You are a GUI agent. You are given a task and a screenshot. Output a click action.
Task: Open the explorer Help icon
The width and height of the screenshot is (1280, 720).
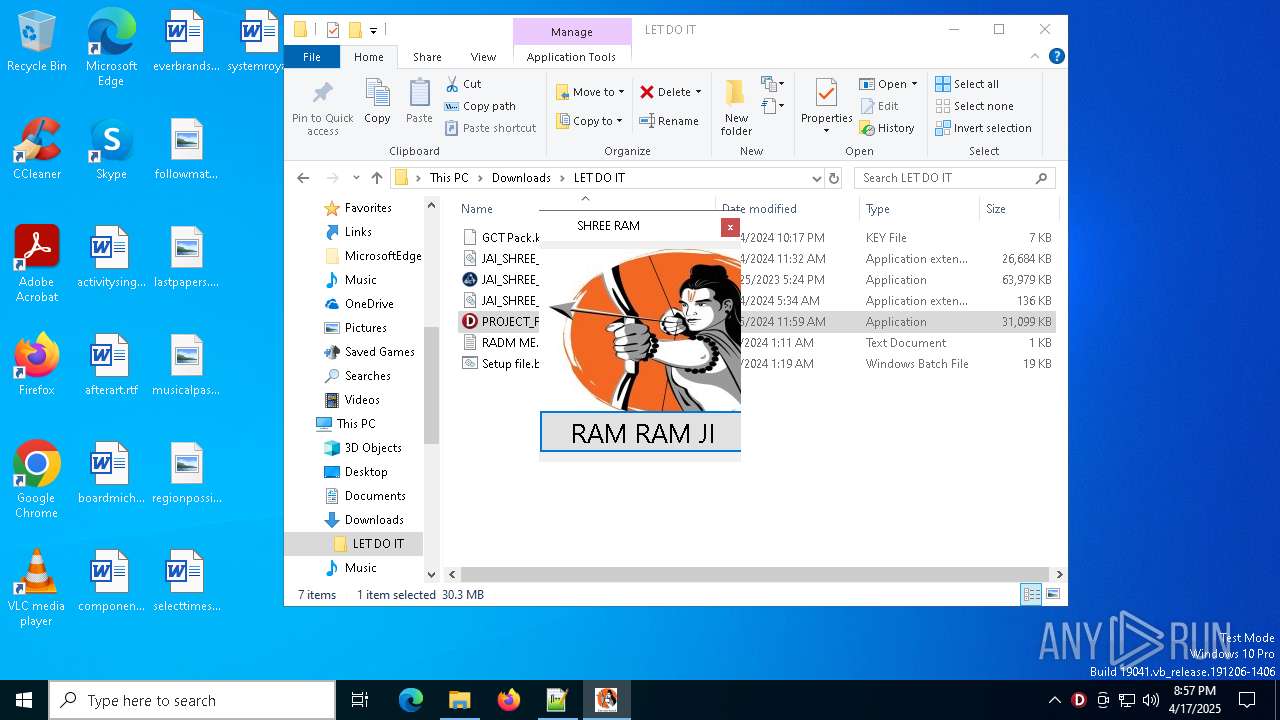[x=1056, y=57]
